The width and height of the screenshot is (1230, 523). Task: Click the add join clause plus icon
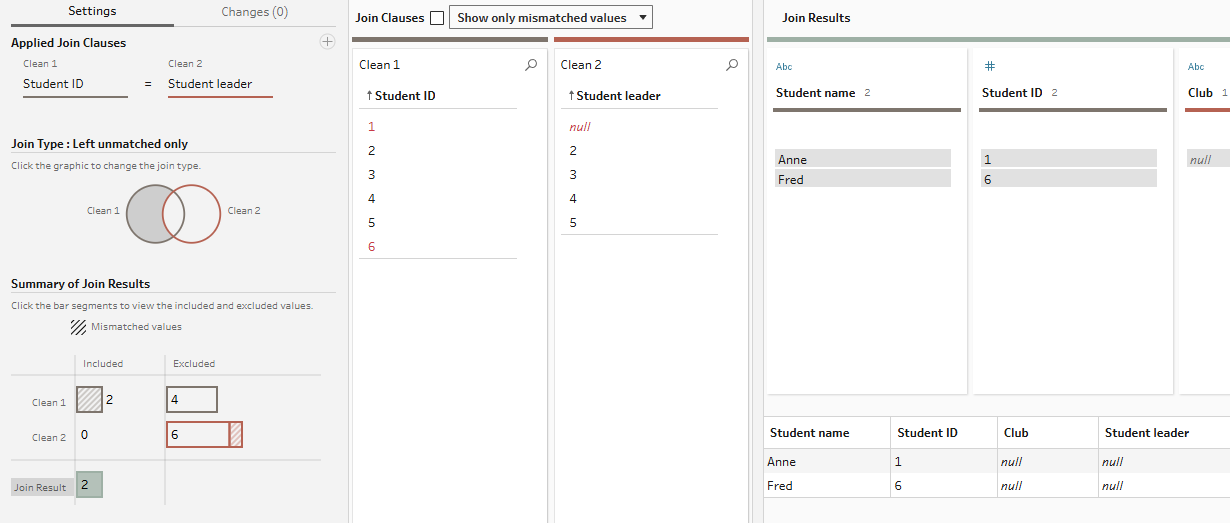tap(326, 42)
